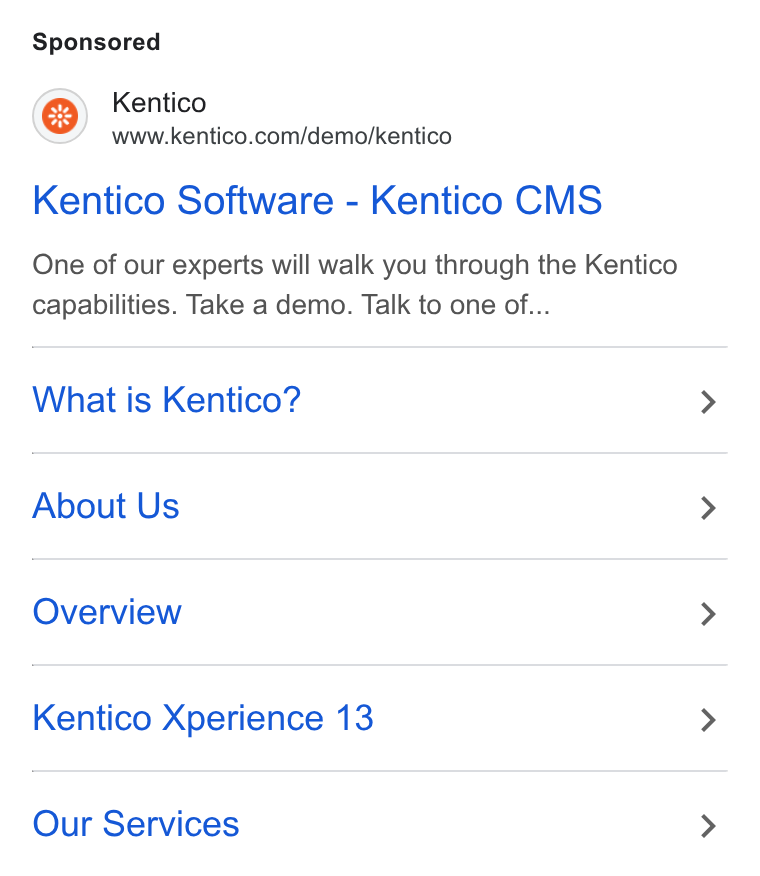This screenshot has width=760, height=876.
Task: Click the ad description starting 'One of our experts'
Action: point(355,285)
